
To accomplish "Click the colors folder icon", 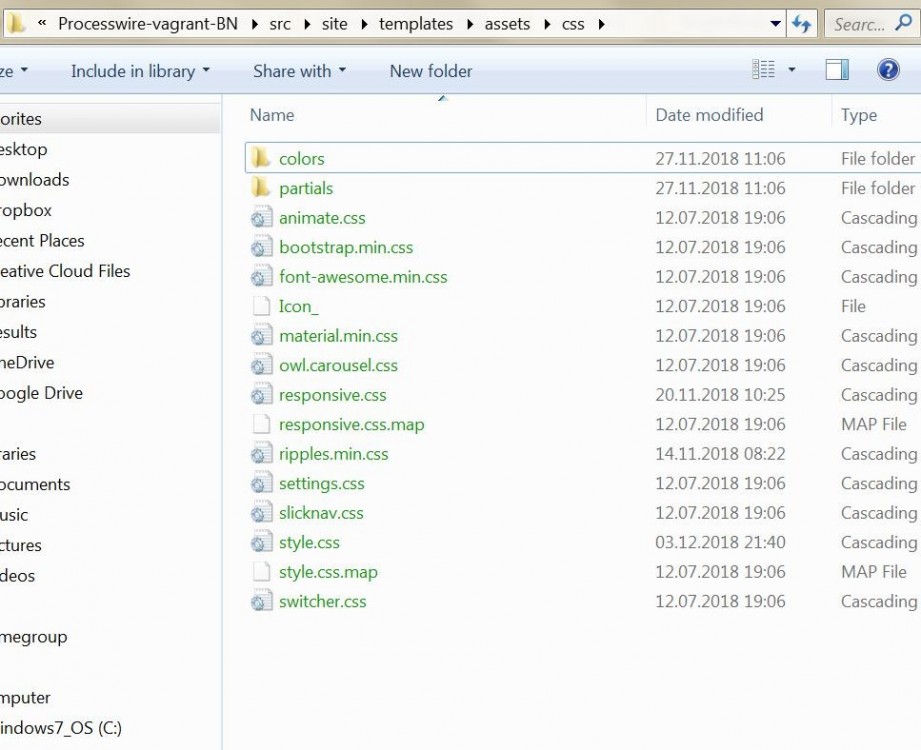I will pos(261,158).
